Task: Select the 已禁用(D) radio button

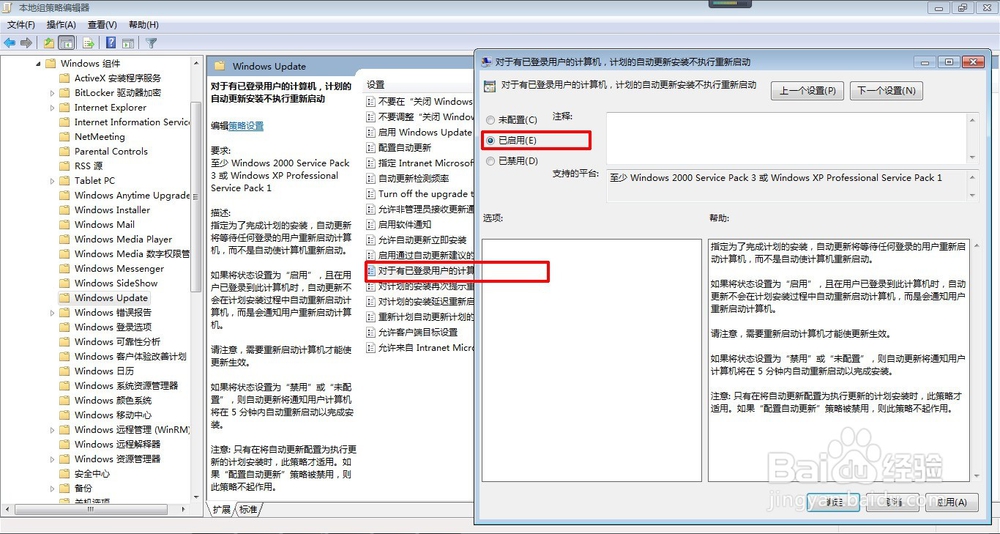Action: [490, 161]
